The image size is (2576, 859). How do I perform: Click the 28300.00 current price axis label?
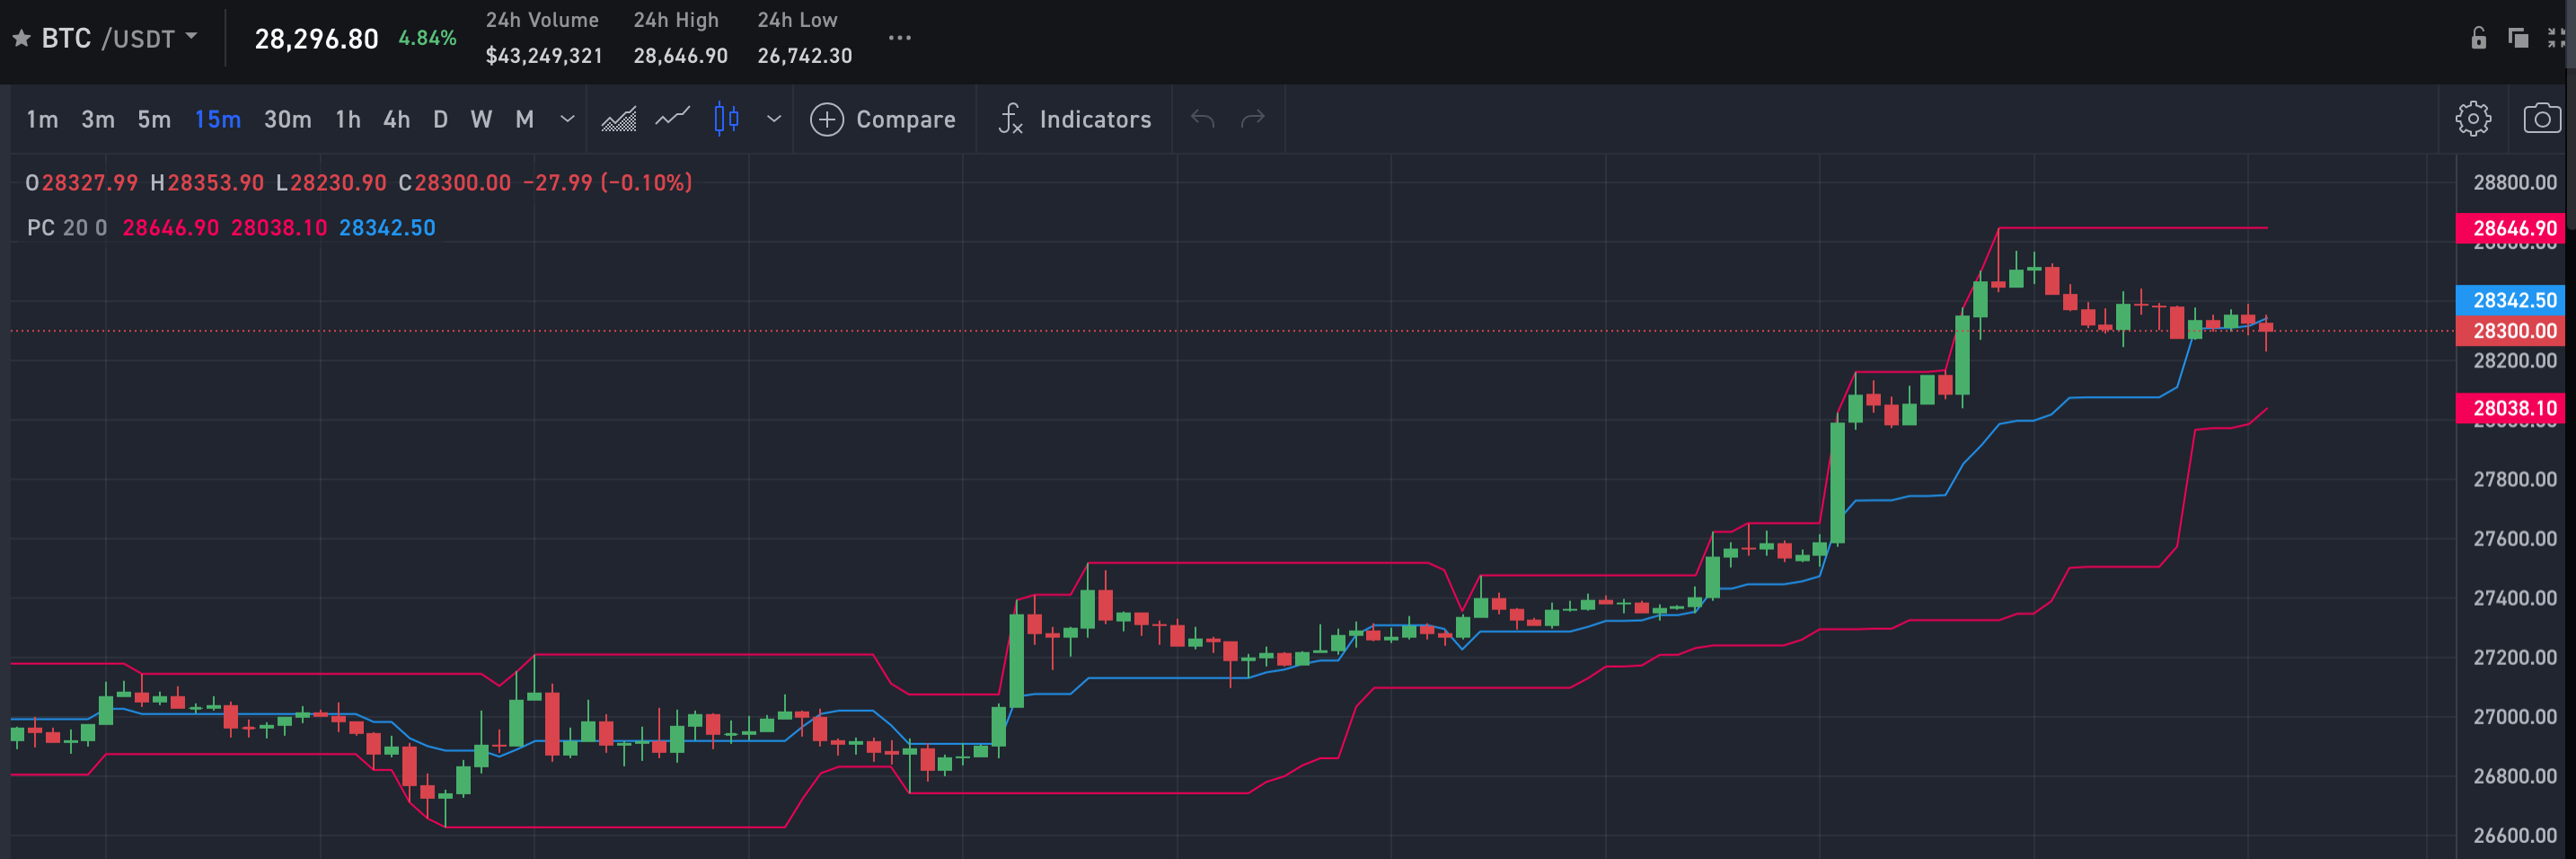(2513, 331)
